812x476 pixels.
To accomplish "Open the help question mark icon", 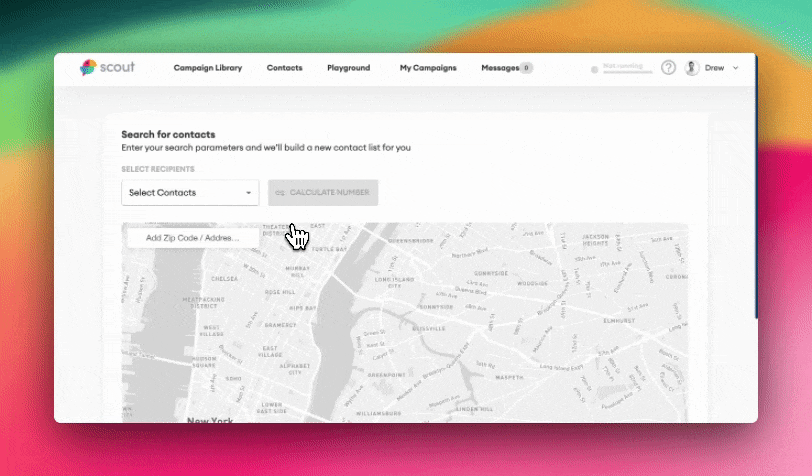I will 668,67.
